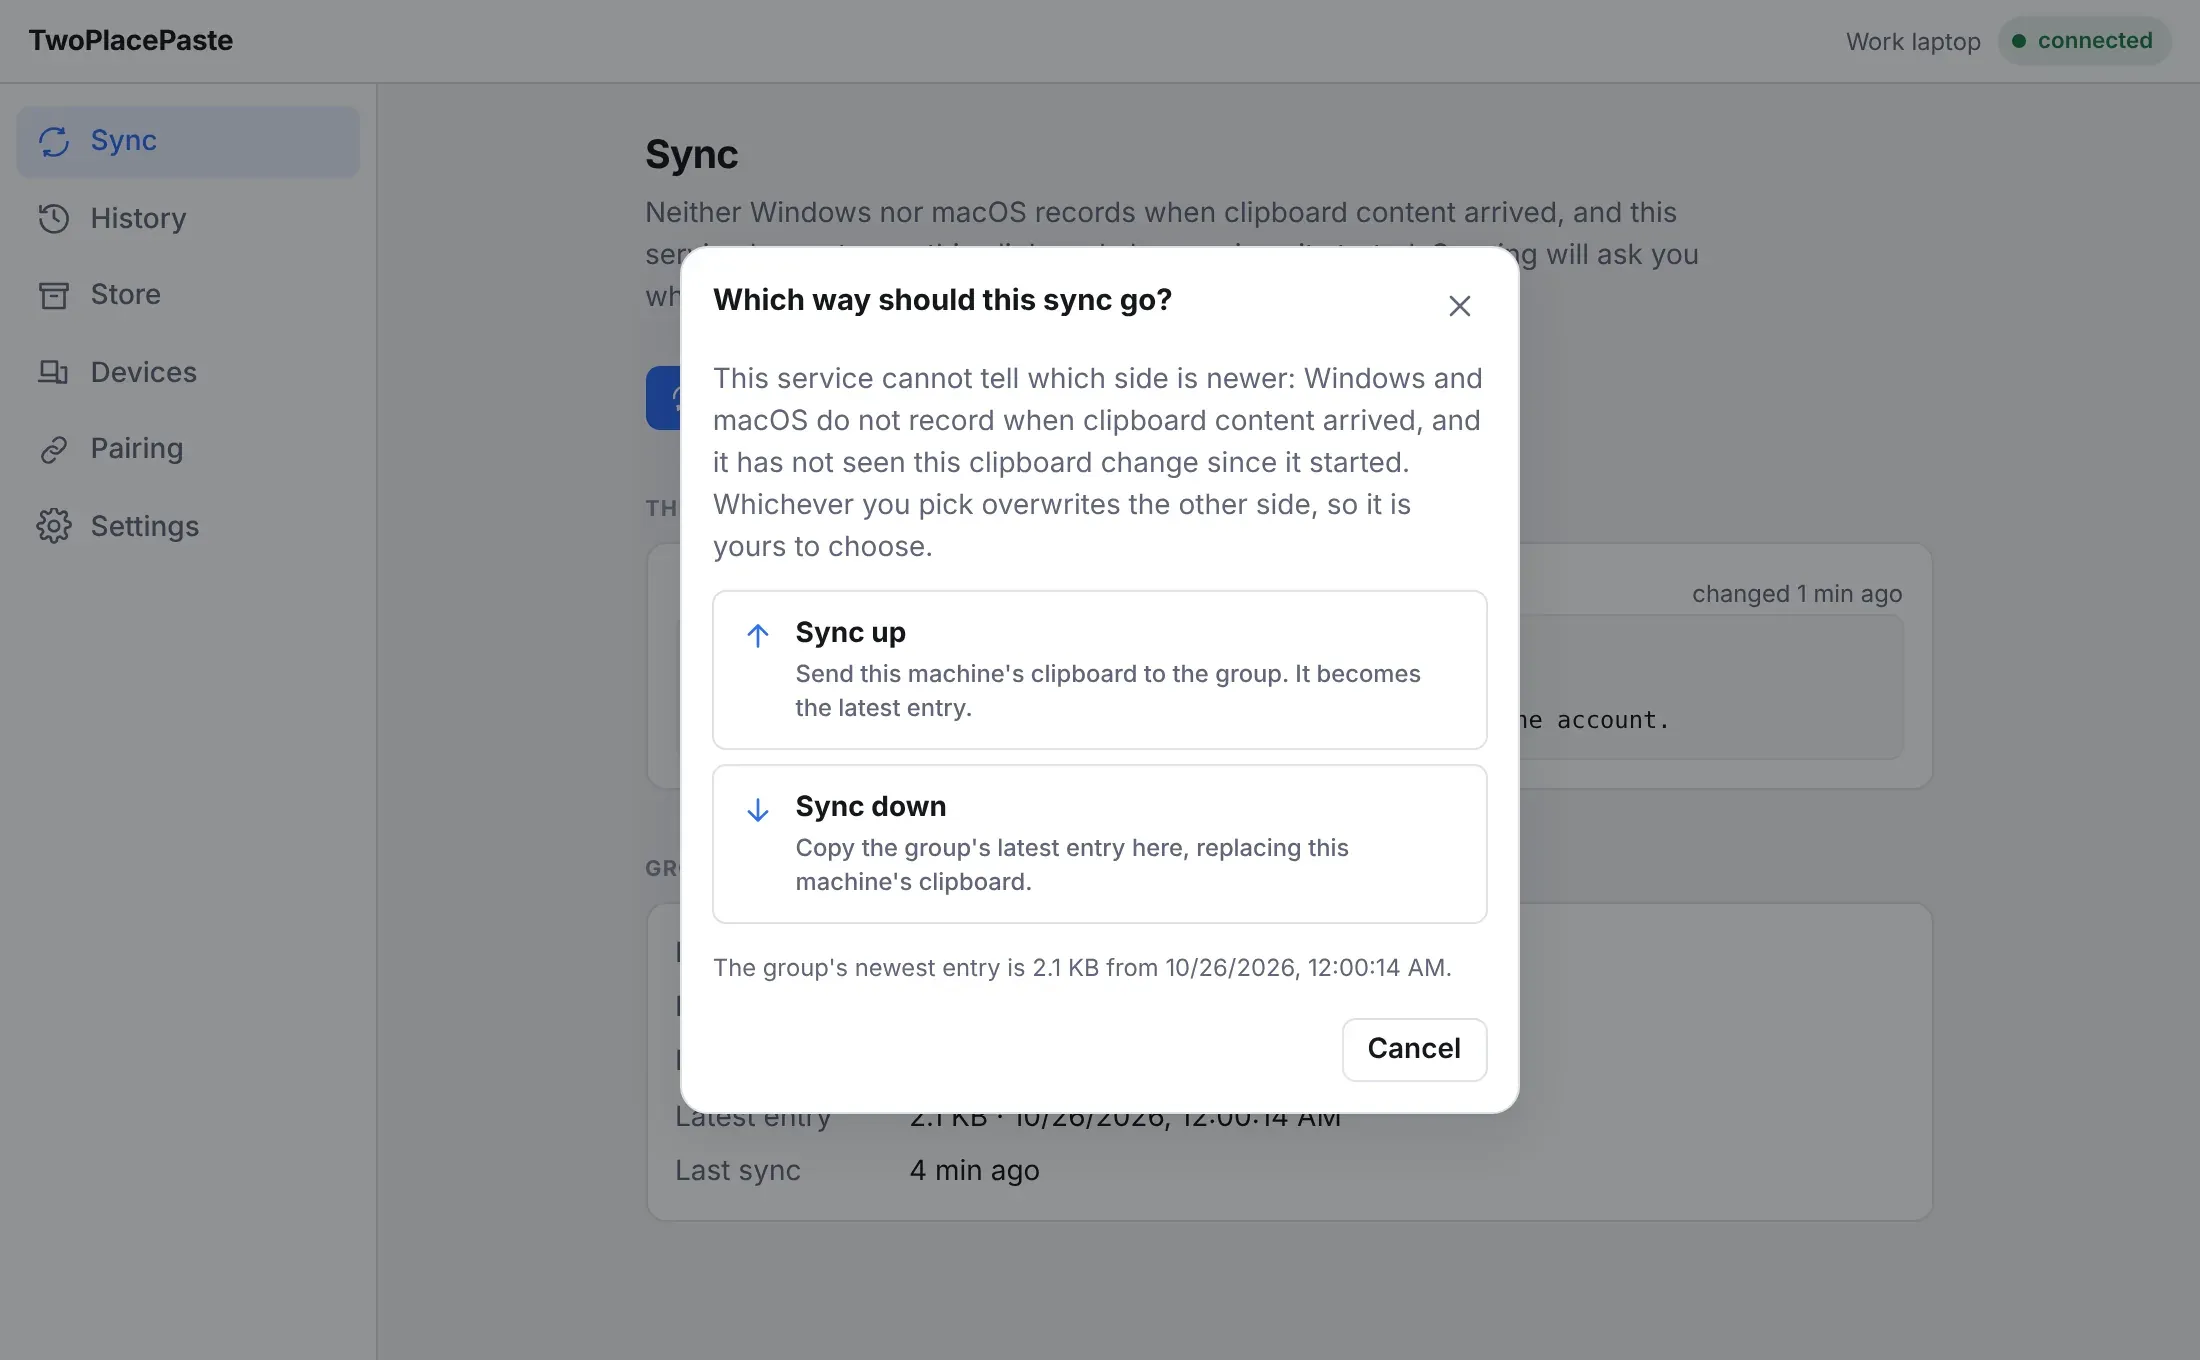Click the down arrow icon beside Sync down
This screenshot has width=2200, height=1360.
[x=758, y=809]
